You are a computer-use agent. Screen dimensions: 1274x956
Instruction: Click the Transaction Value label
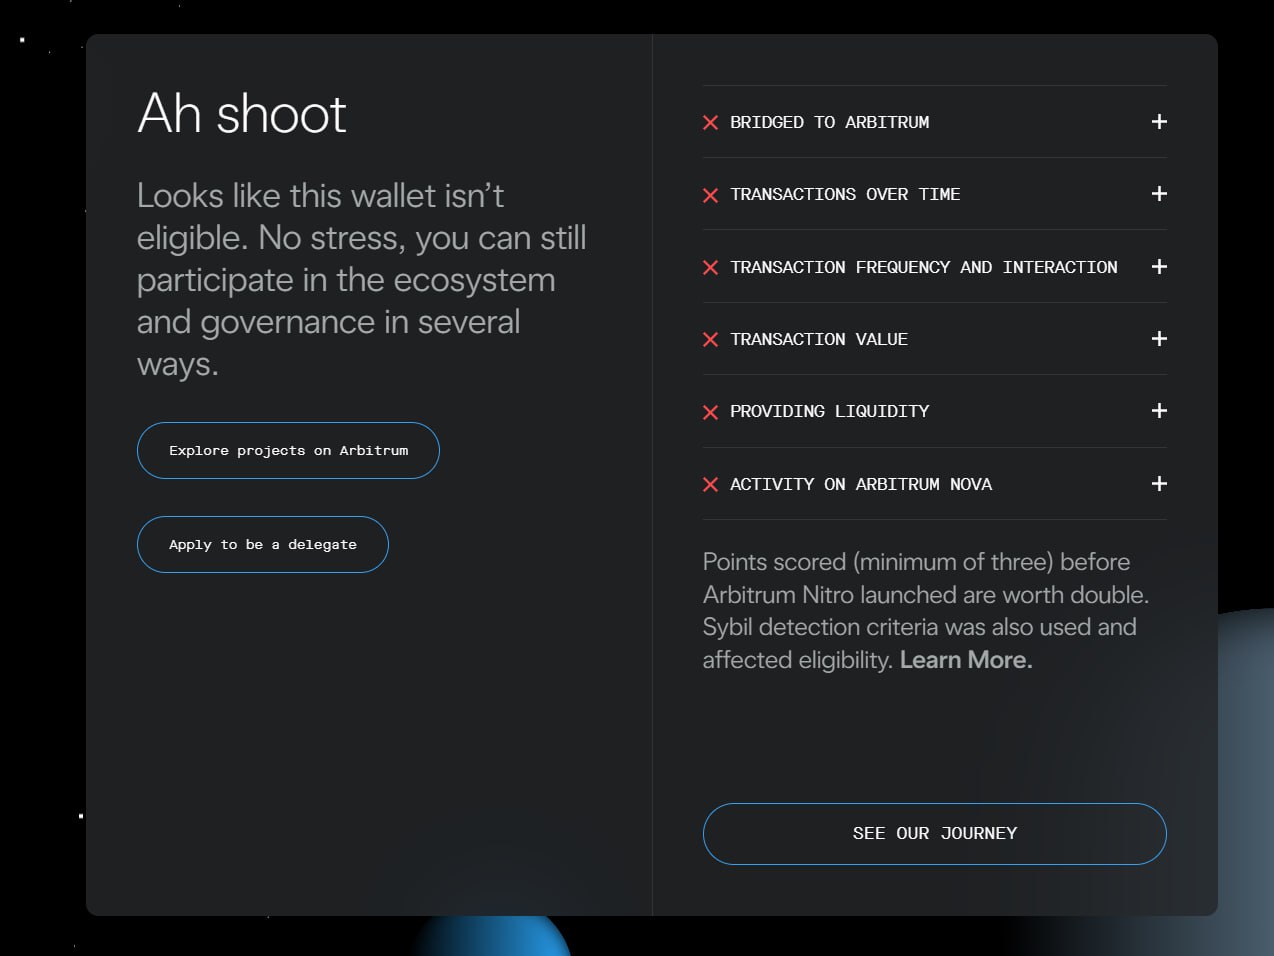[x=819, y=339]
